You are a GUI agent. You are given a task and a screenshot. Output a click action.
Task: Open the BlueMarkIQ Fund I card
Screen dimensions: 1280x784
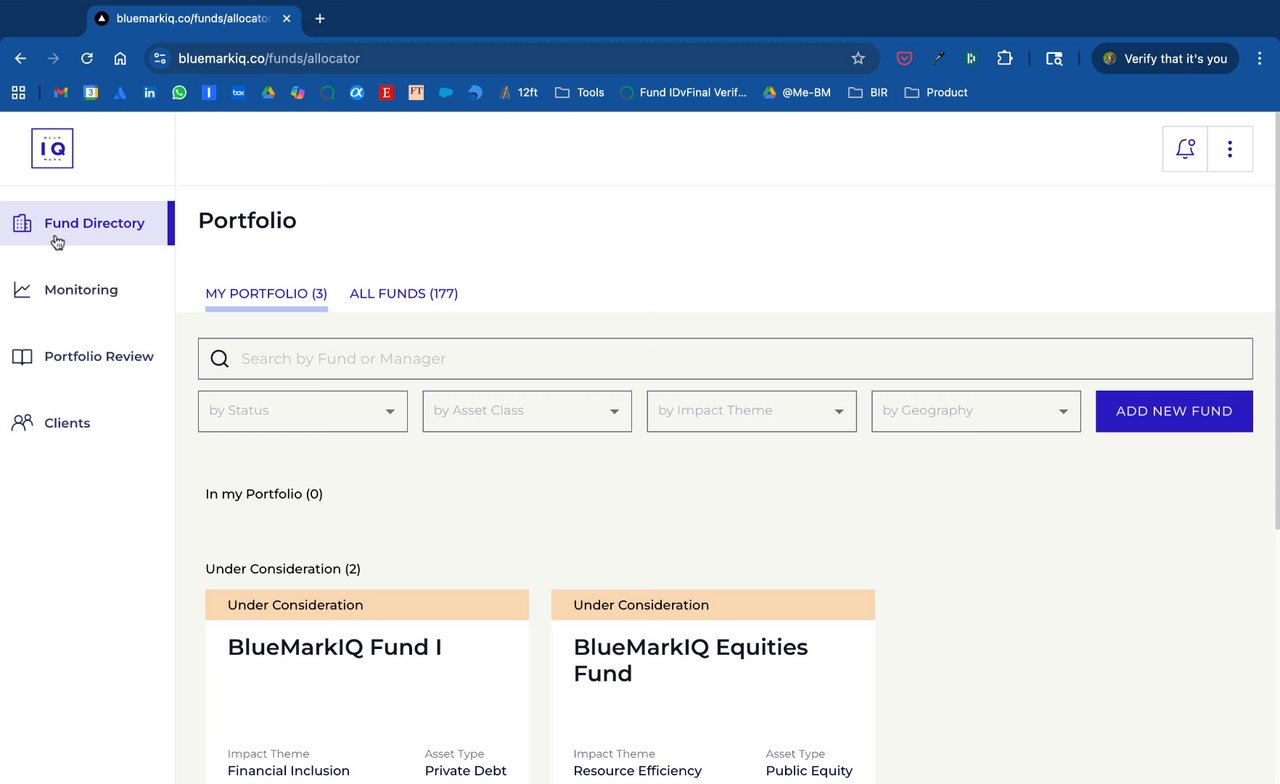(367, 687)
